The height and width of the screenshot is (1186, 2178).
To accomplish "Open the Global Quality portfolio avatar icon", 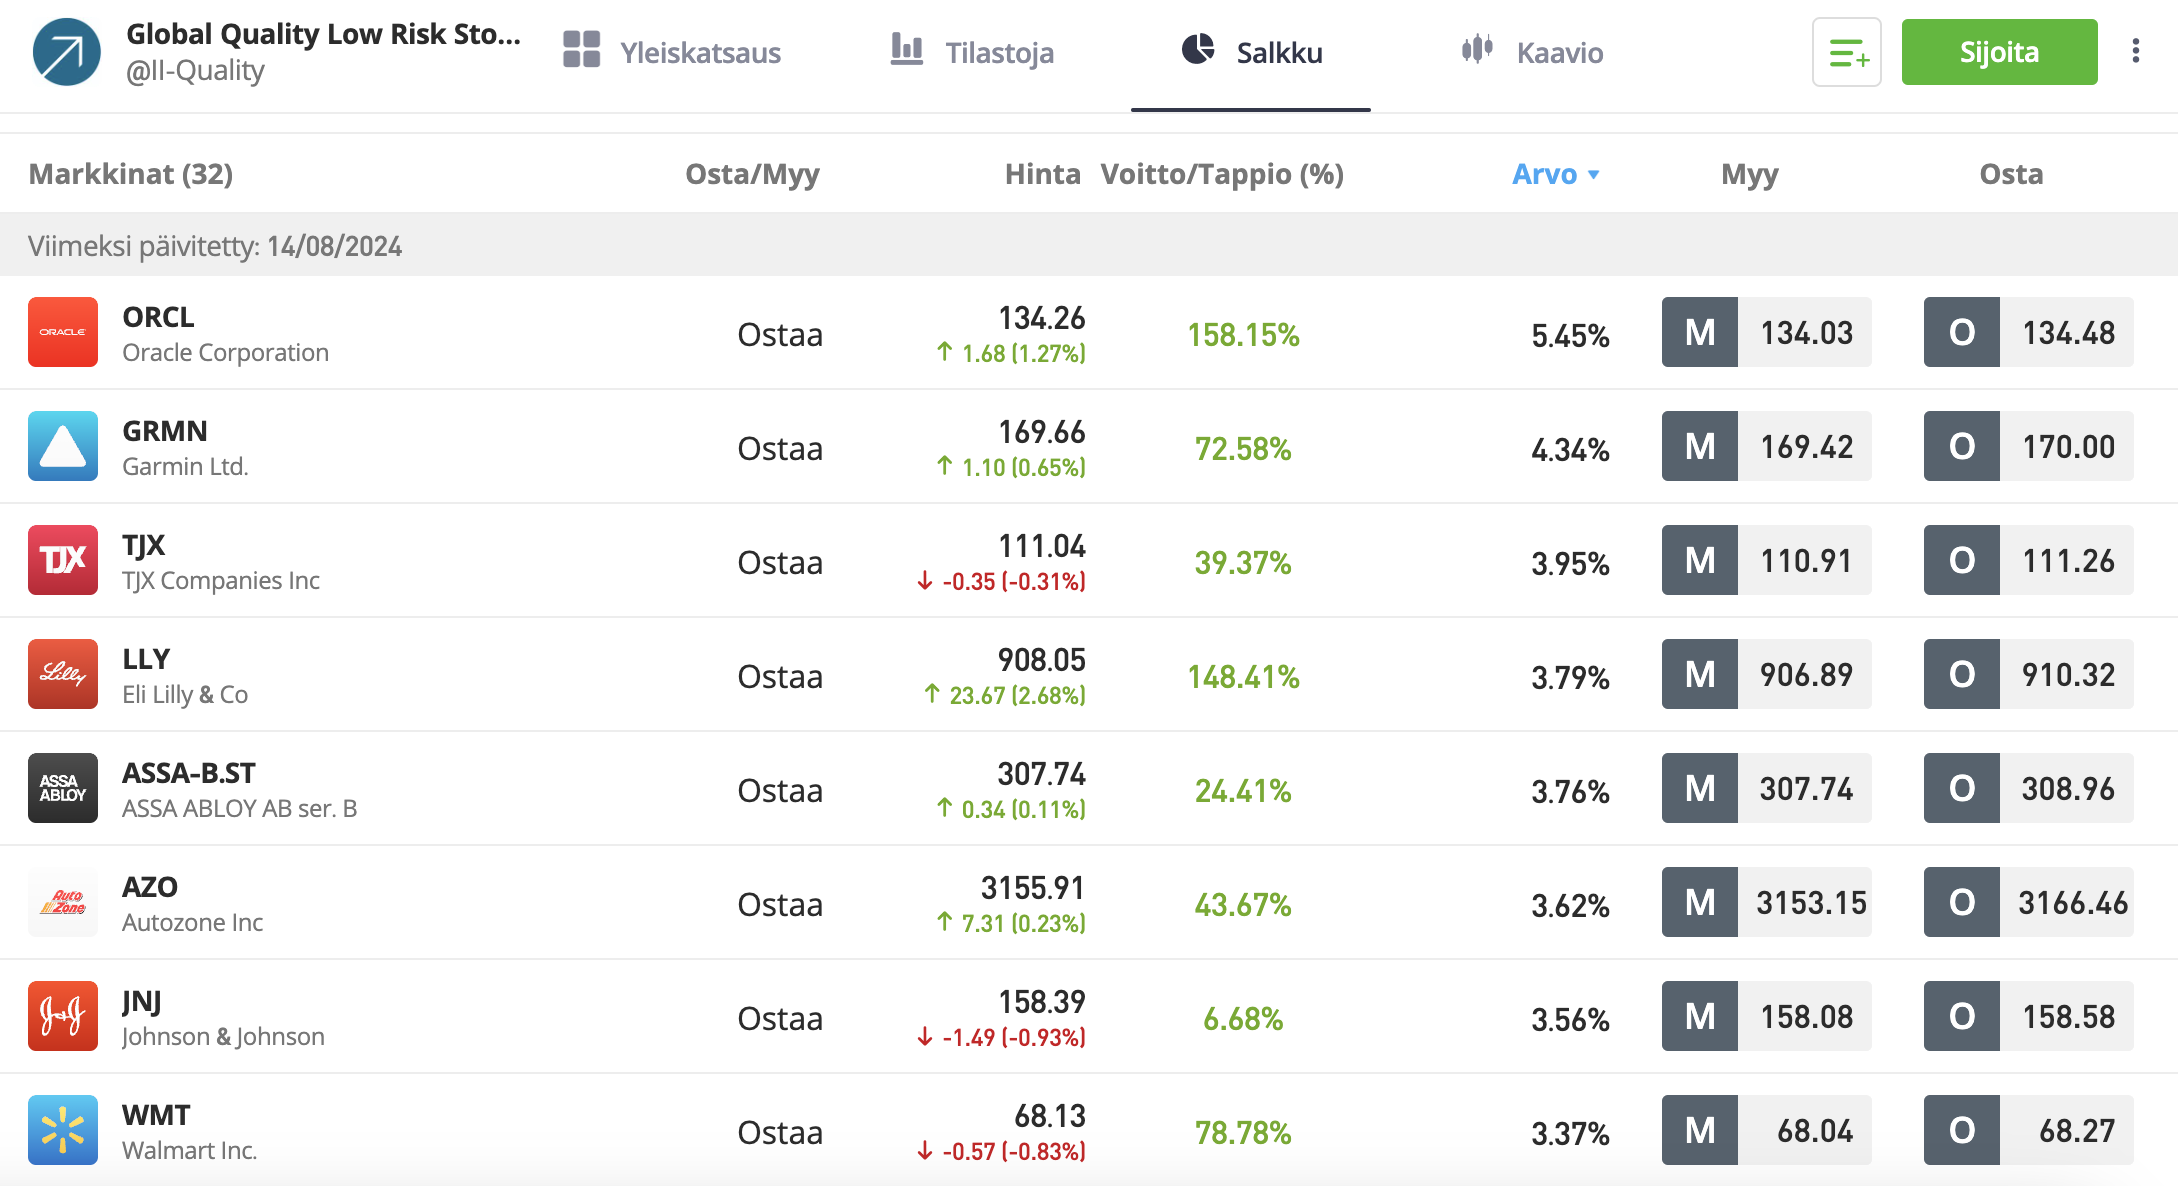I will (66, 52).
